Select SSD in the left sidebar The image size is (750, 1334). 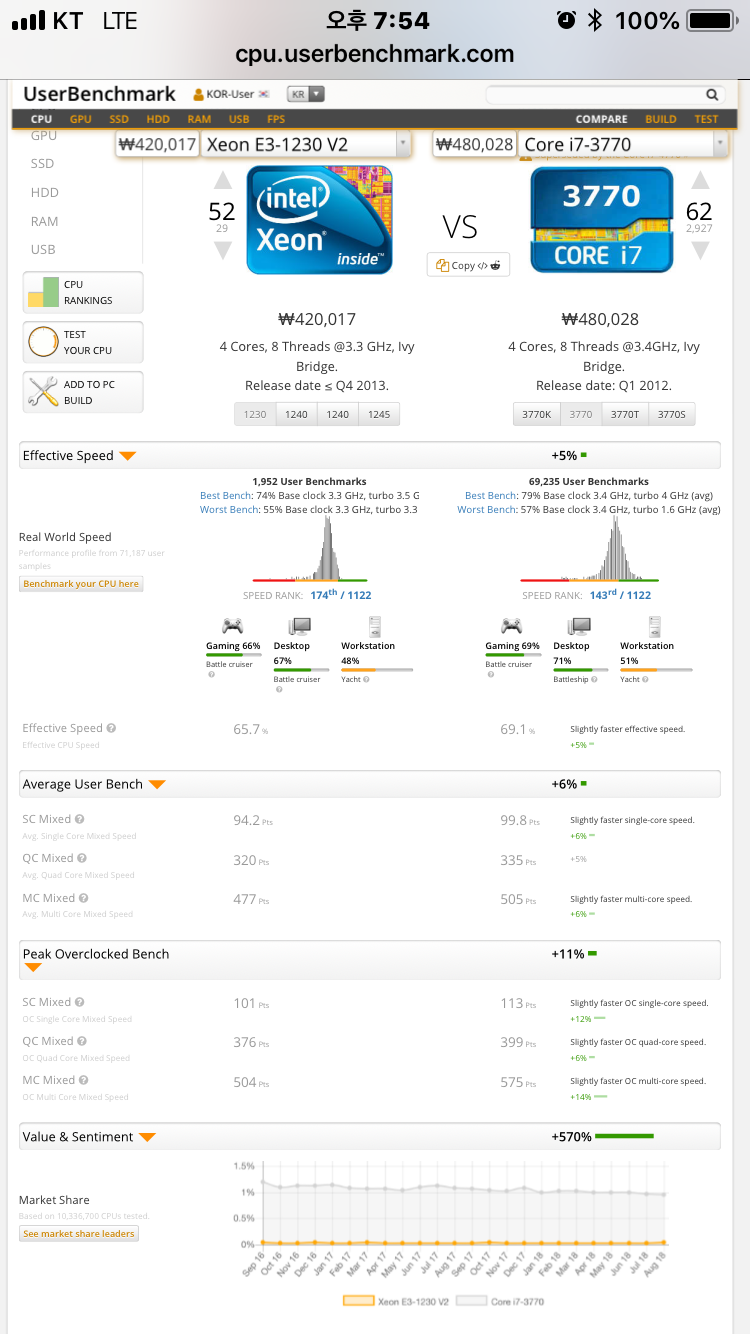pos(42,163)
